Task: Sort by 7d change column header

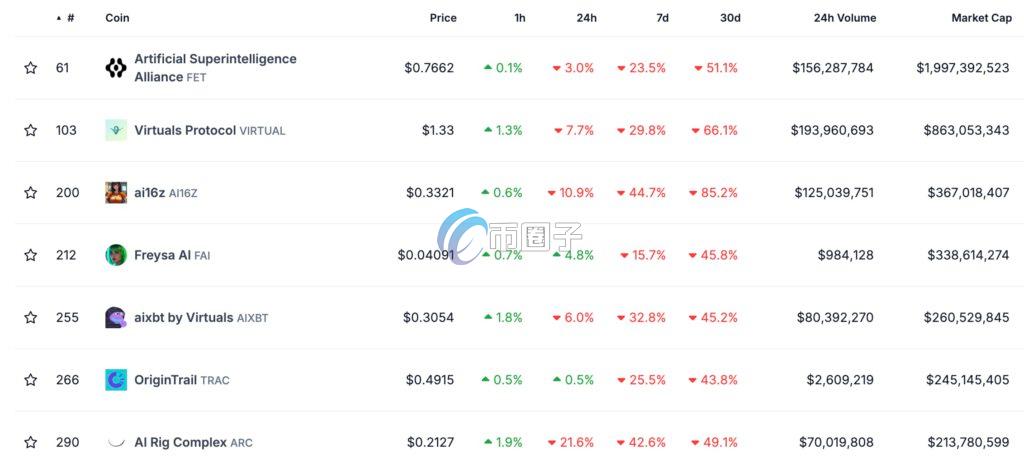Action: tap(662, 18)
